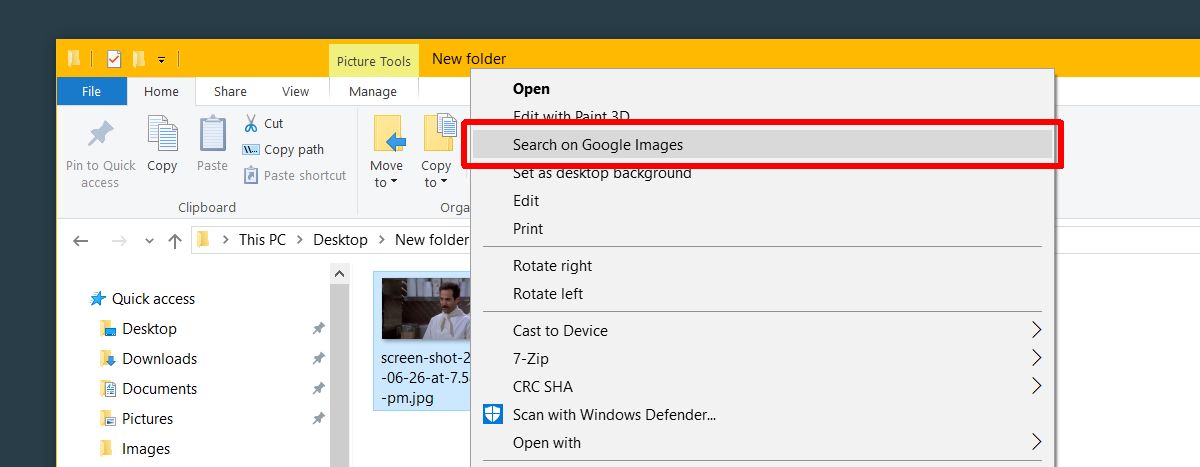Click the Documents icon in navigation pane
This screenshot has width=1200, height=467.
tap(108, 389)
